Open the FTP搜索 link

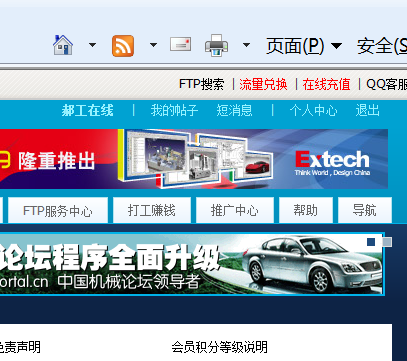click(x=201, y=84)
